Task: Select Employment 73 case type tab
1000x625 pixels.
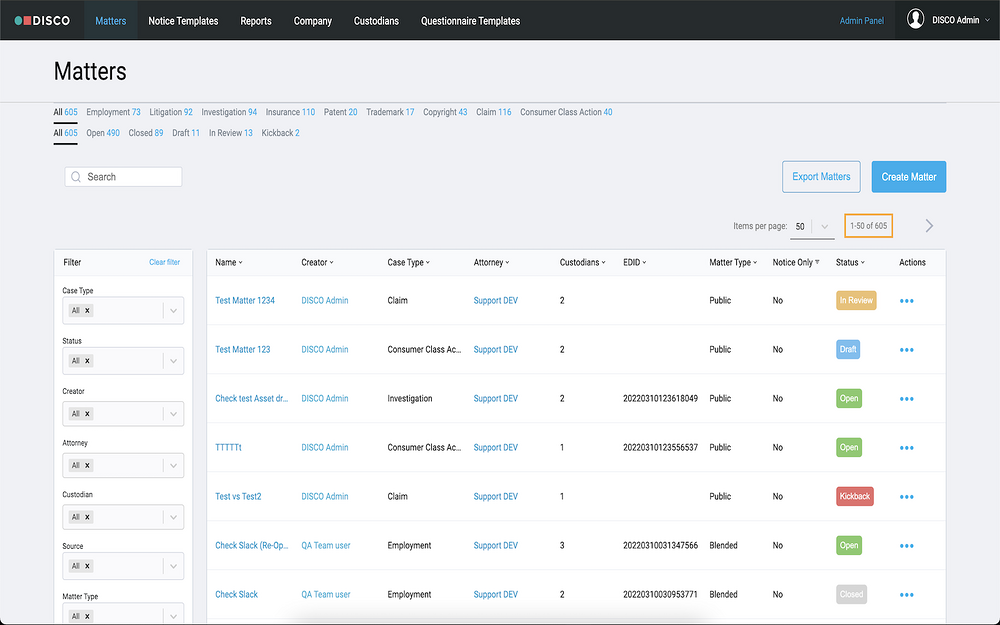Action: point(114,112)
